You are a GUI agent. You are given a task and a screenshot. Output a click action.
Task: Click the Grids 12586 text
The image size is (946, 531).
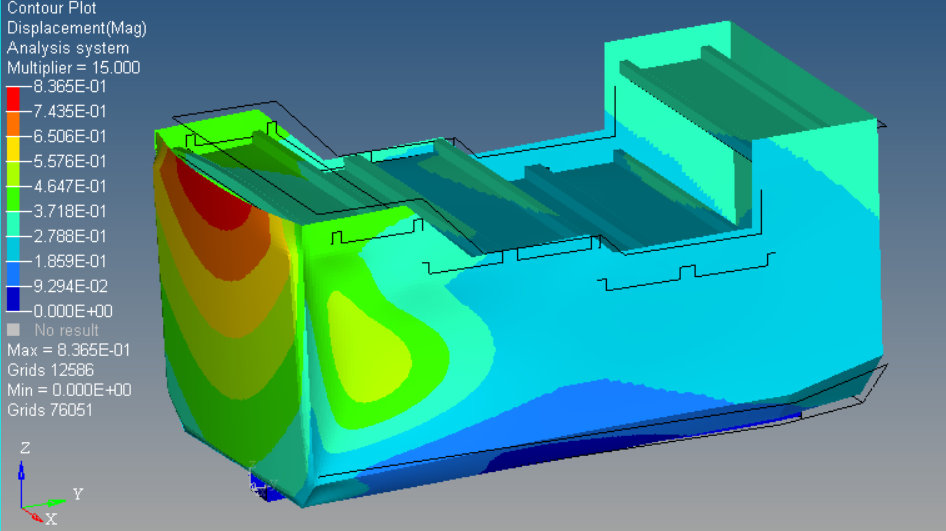coord(50,370)
